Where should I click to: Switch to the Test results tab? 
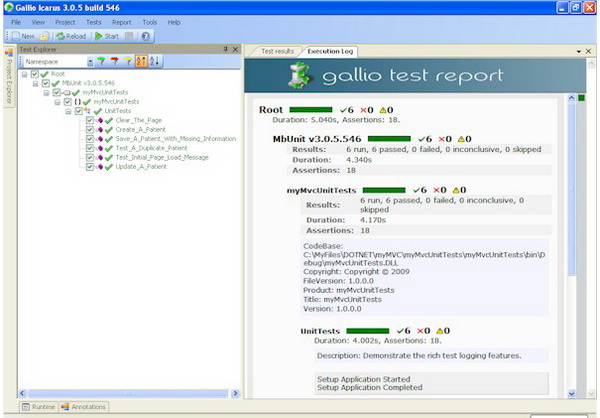click(x=277, y=51)
